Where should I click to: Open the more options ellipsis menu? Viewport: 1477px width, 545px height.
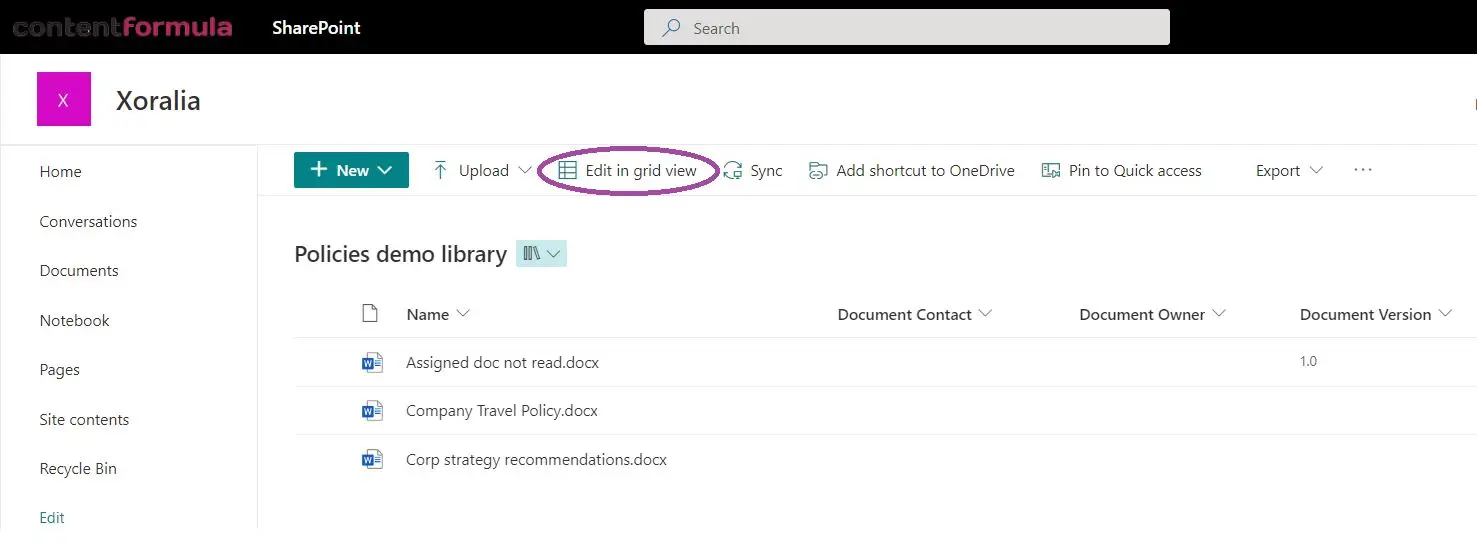tap(1363, 170)
